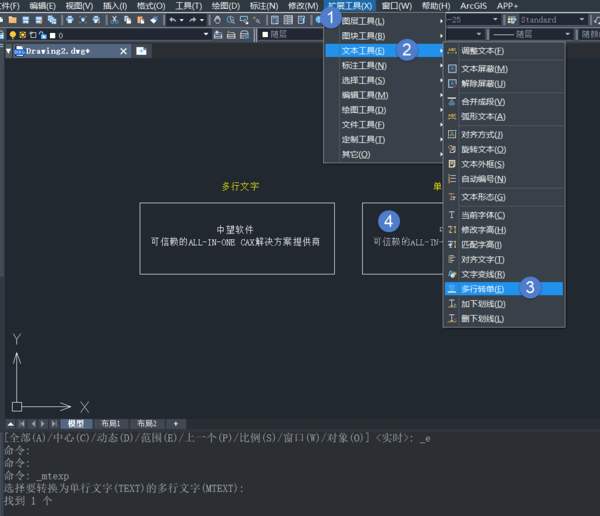The width and height of the screenshot is (600, 516).
Task: Click the Zoom Window icon
Action: (x=244, y=20)
